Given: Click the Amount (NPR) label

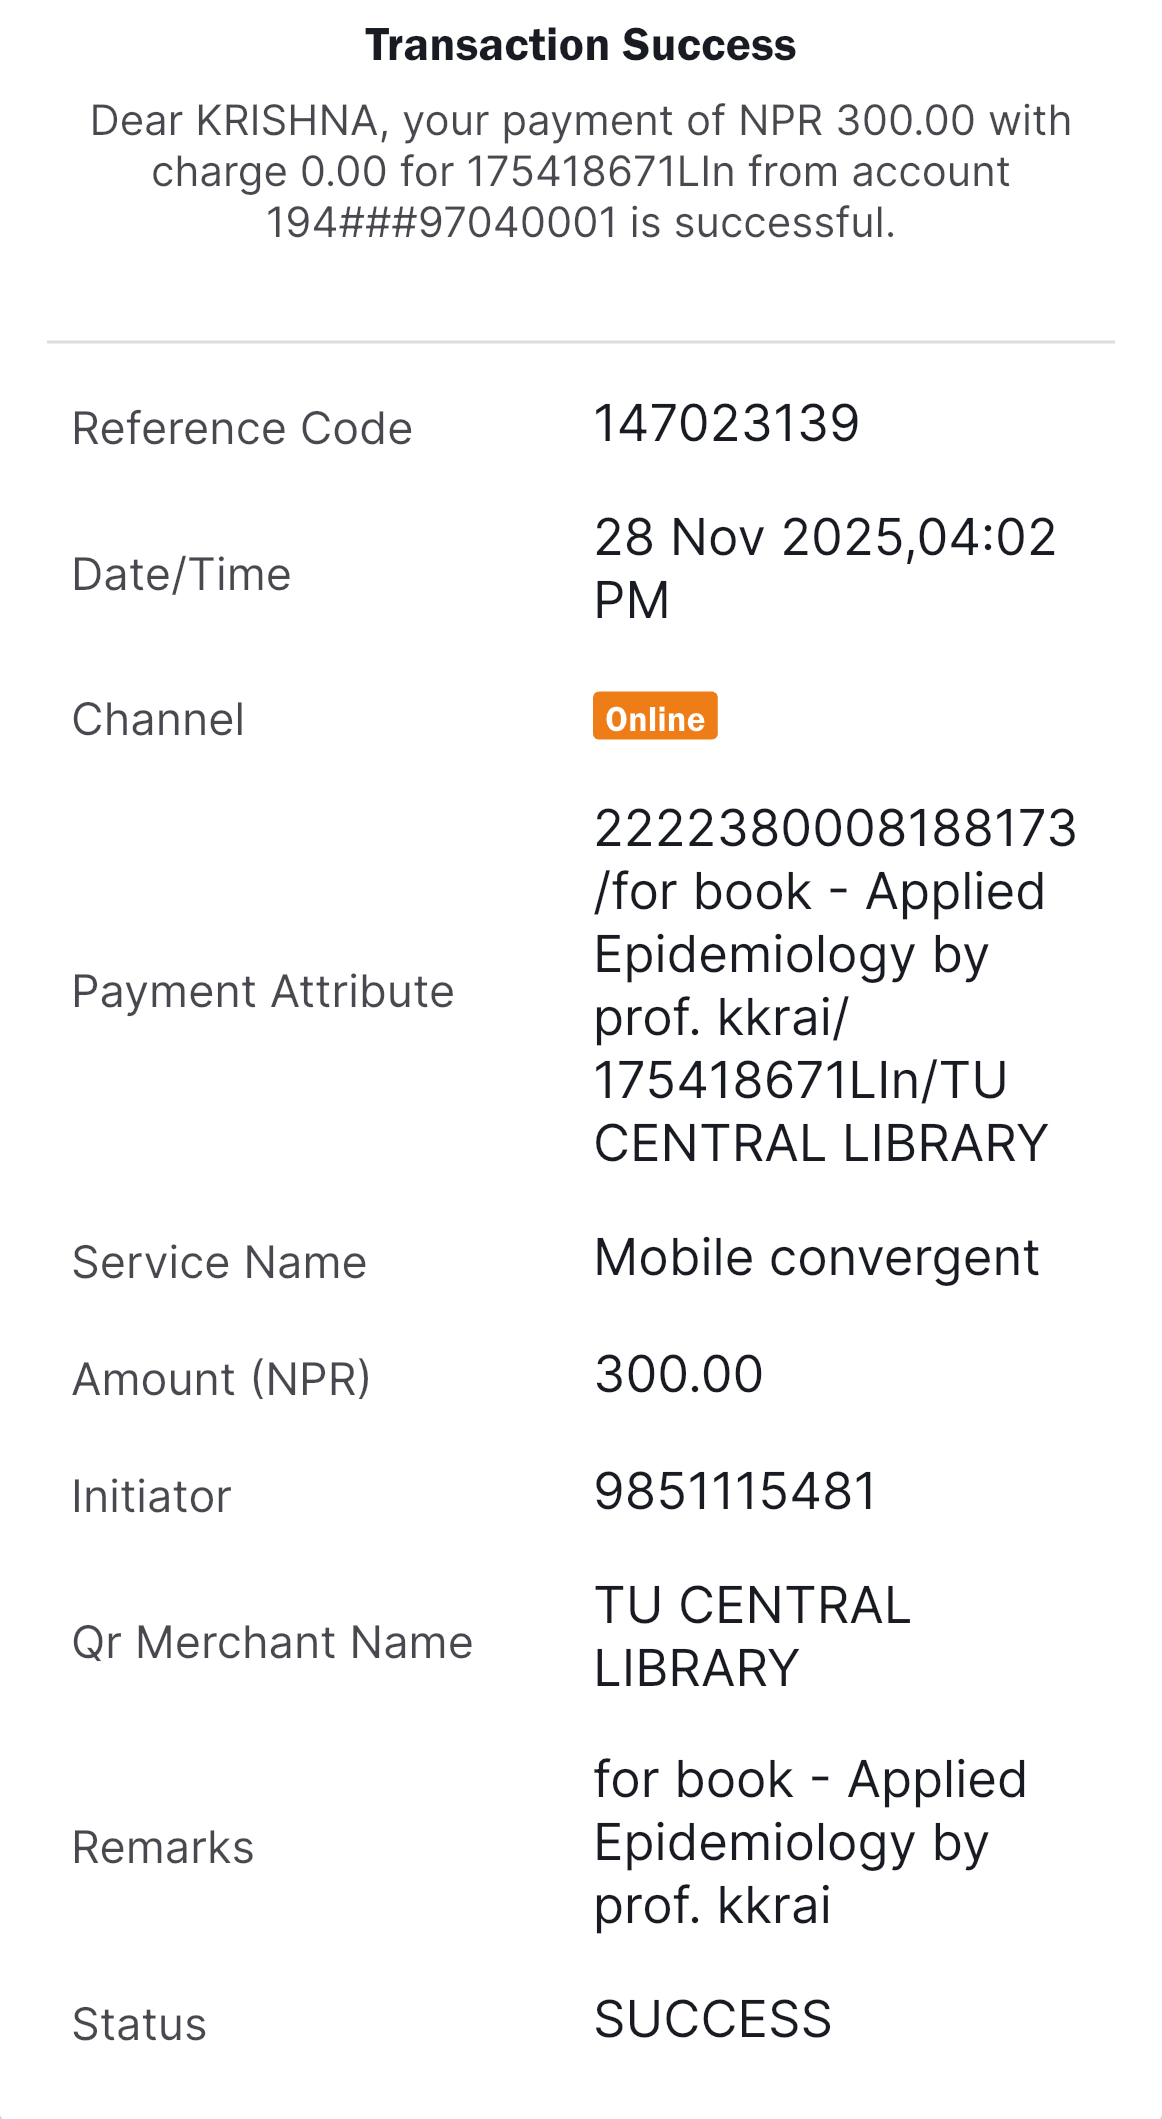Looking at the screenshot, I should point(221,1379).
